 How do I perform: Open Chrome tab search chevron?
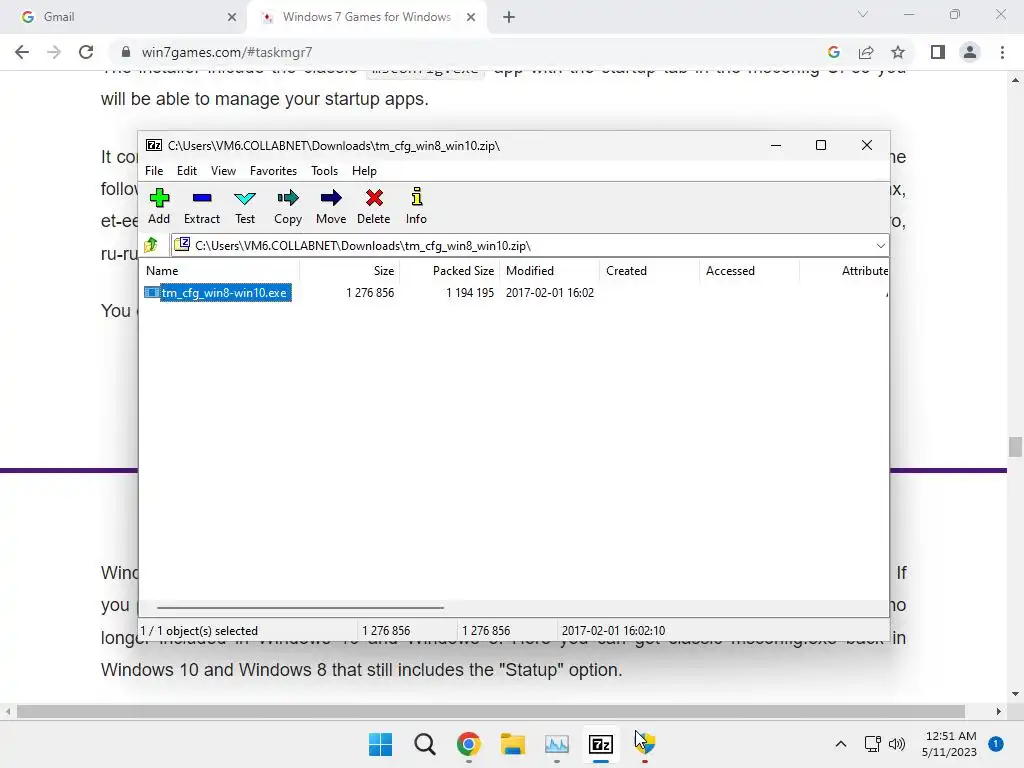coord(863,14)
